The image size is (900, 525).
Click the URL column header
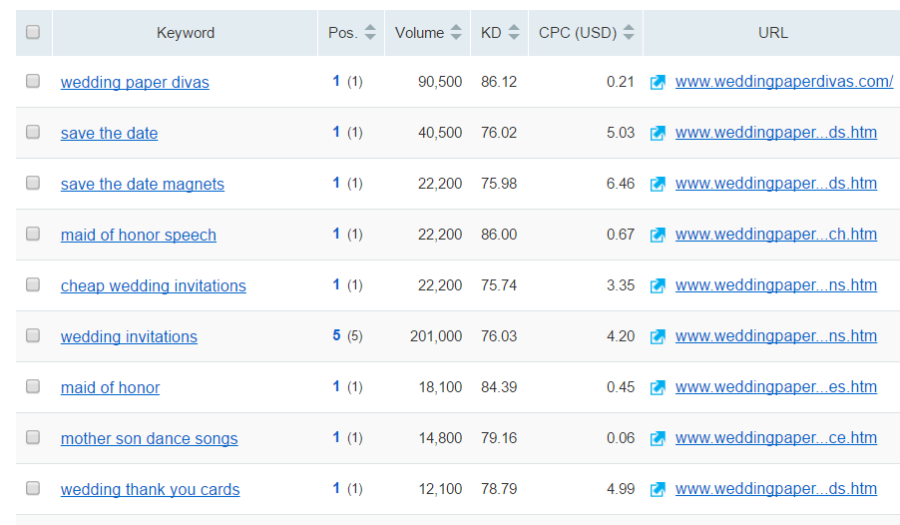click(773, 33)
